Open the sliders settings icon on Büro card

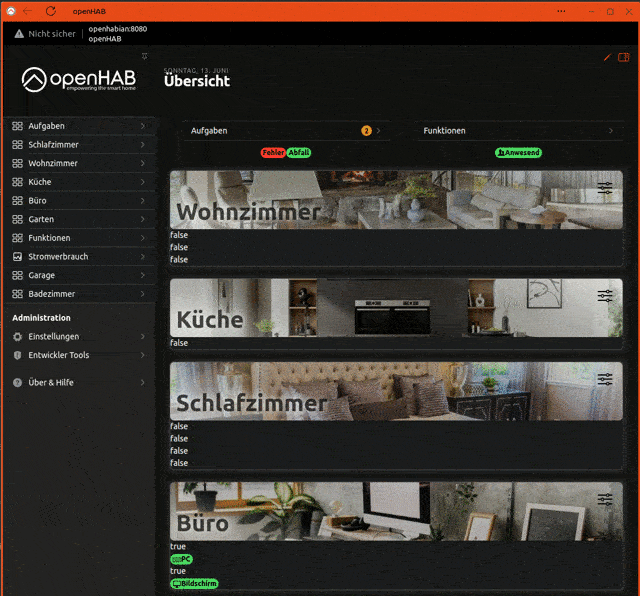click(605, 499)
